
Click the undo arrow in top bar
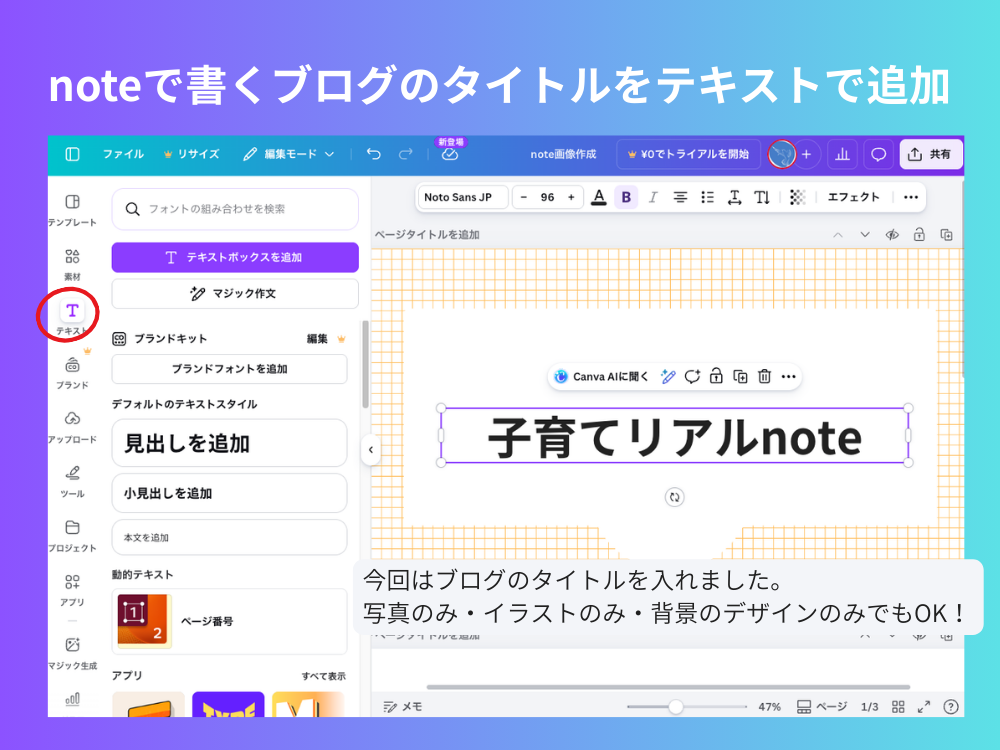click(x=374, y=154)
